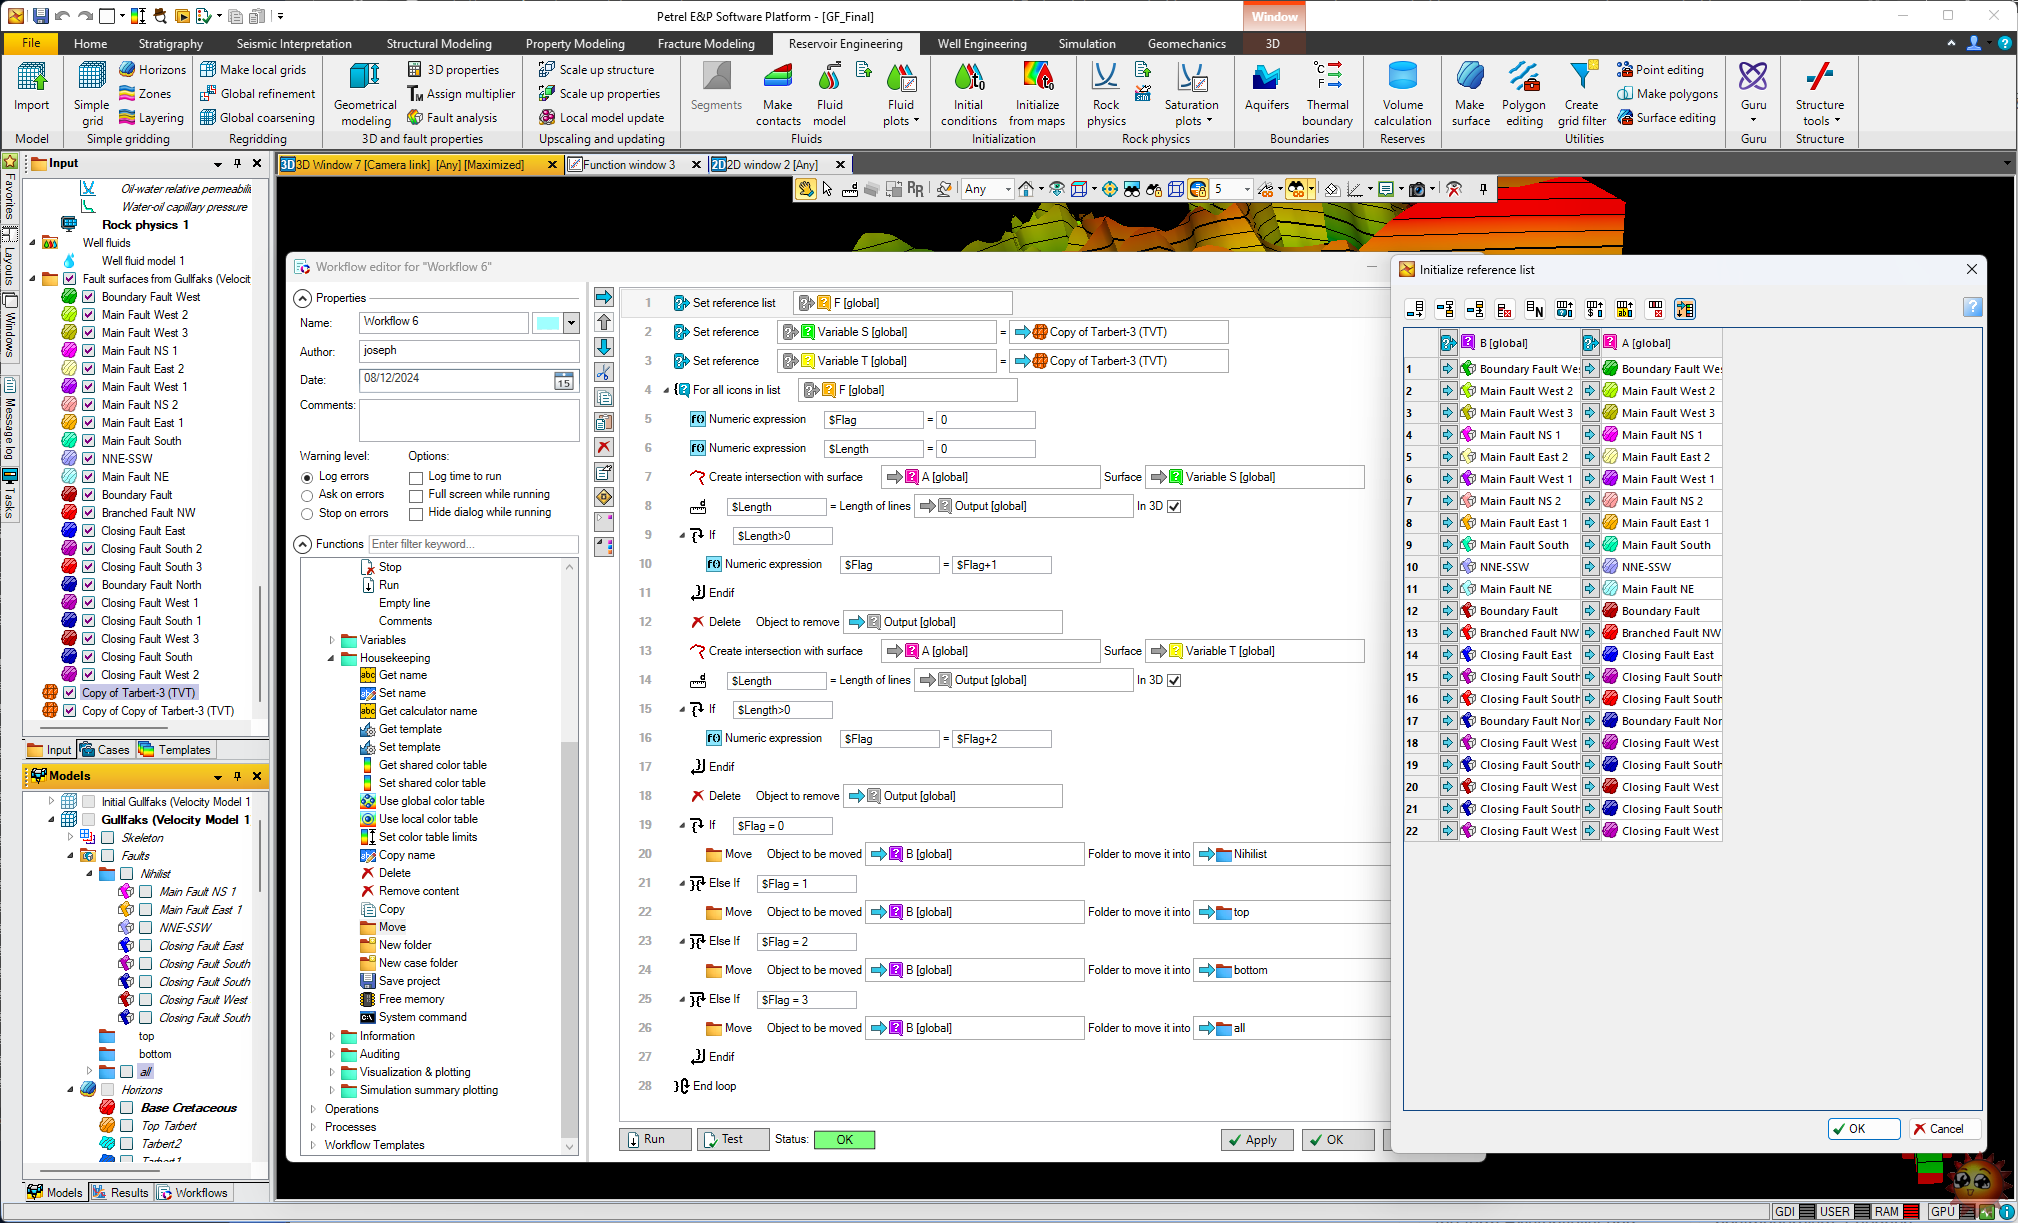Select Ask on errors option
This screenshot has width=2018, height=1223.
pos(307,496)
